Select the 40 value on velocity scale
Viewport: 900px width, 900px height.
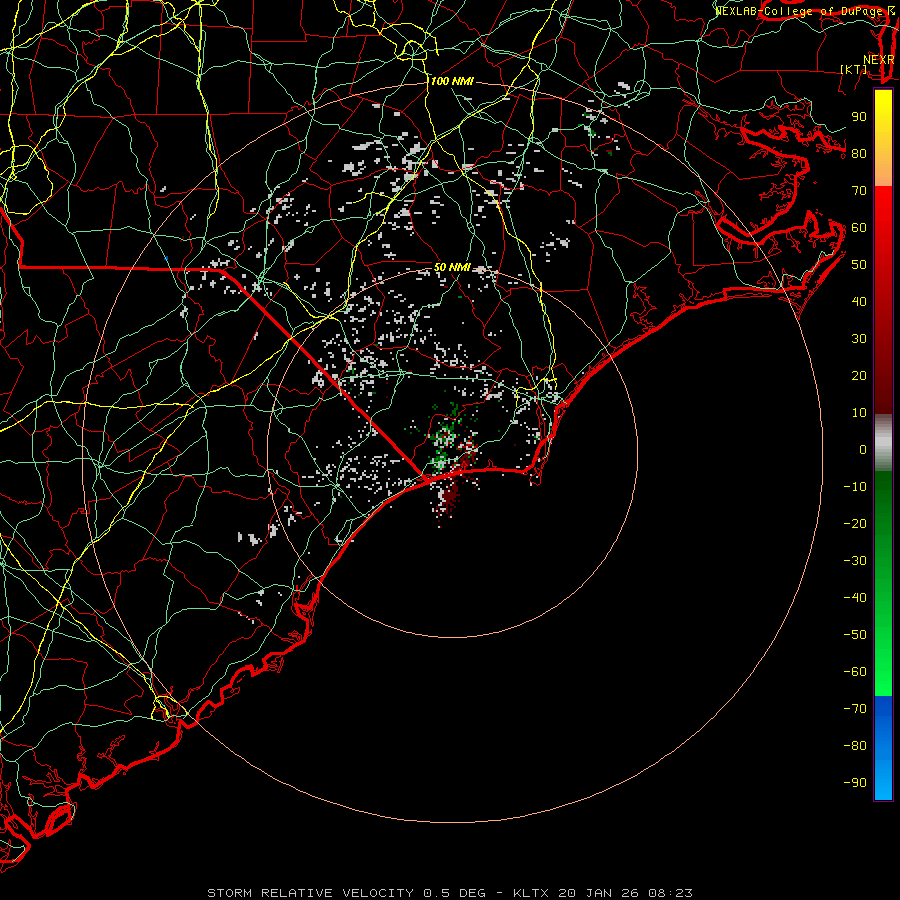coord(859,302)
